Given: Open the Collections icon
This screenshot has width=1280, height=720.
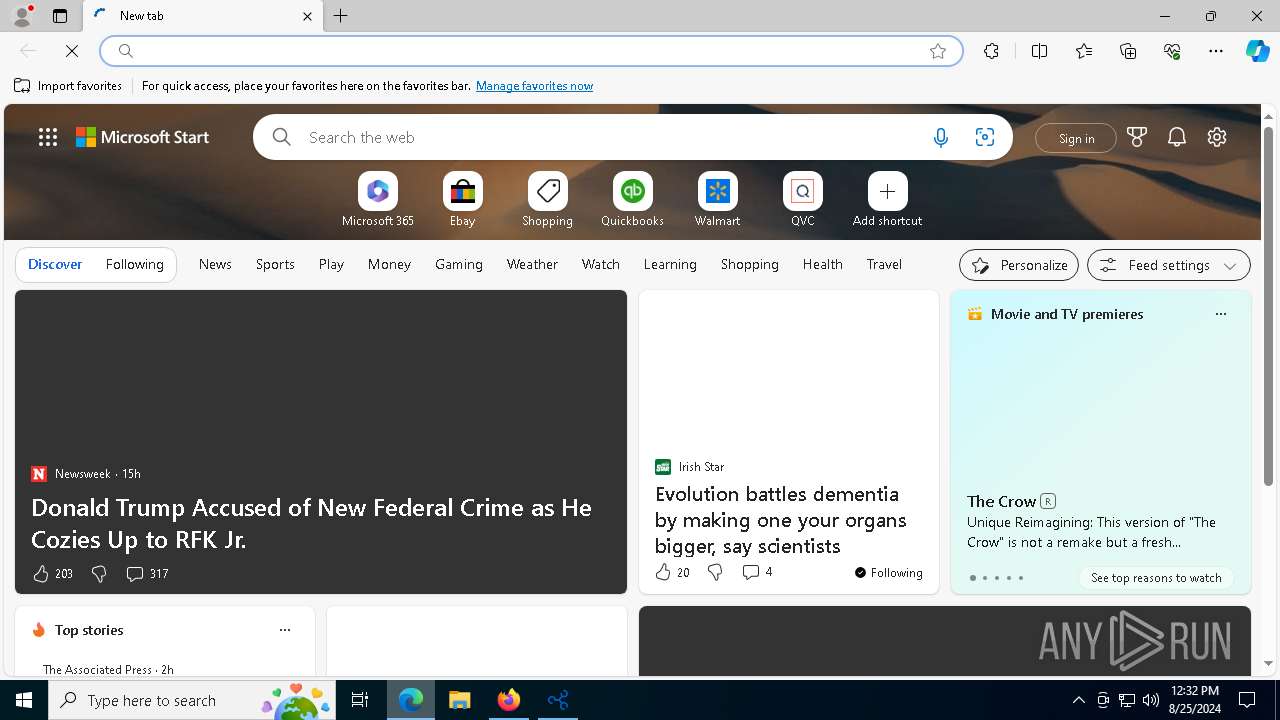Looking at the screenshot, I should (1128, 51).
